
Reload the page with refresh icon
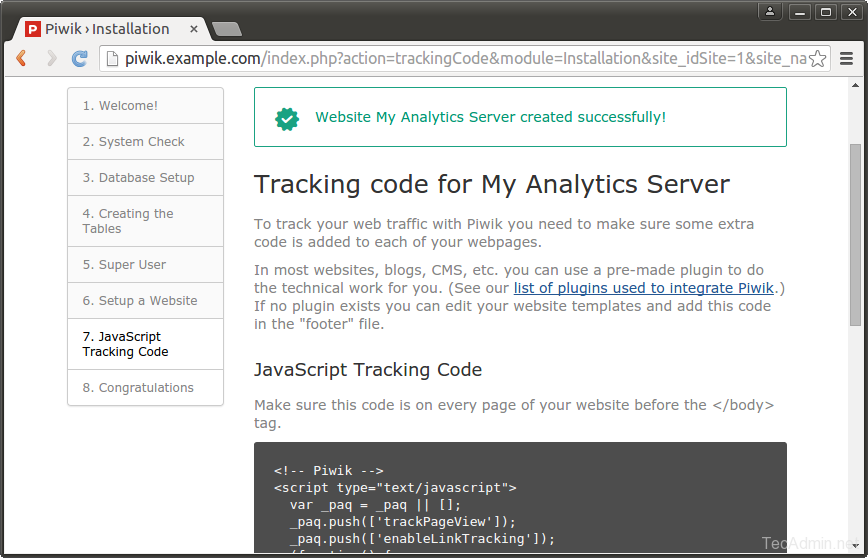(x=80, y=58)
